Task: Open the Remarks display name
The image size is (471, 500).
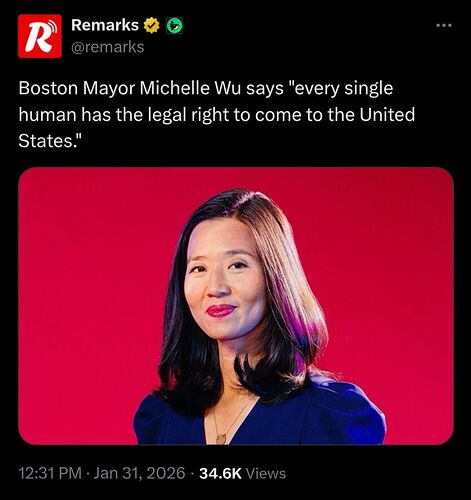Action: pyautogui.click(x=105, y=25)
